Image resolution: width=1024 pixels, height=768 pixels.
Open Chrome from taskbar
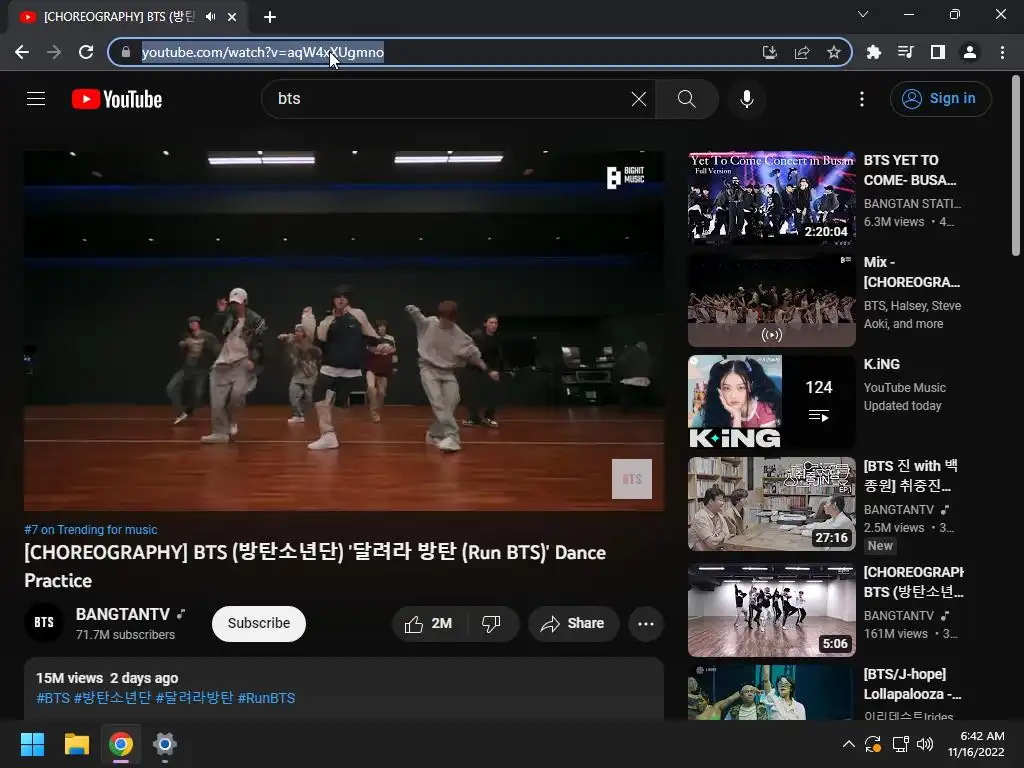click(x=121, y=744)
